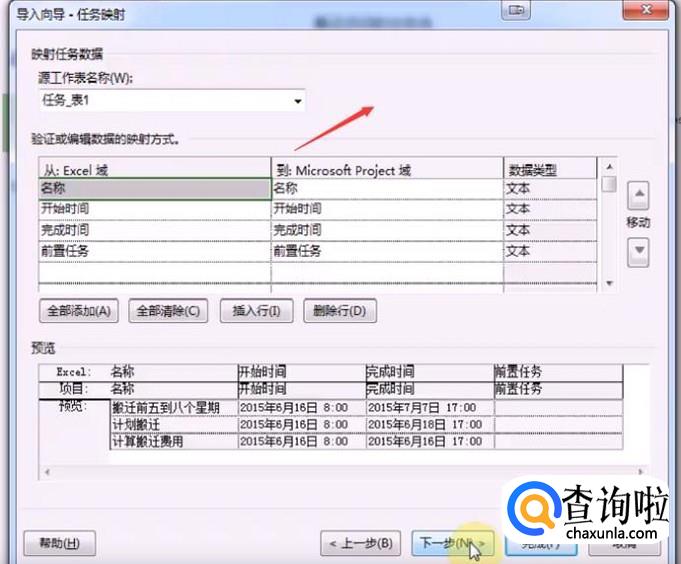Screen dimensions: 681x564
Task: Select Project field cell 开始时间
Action: [x=387, y=209]
